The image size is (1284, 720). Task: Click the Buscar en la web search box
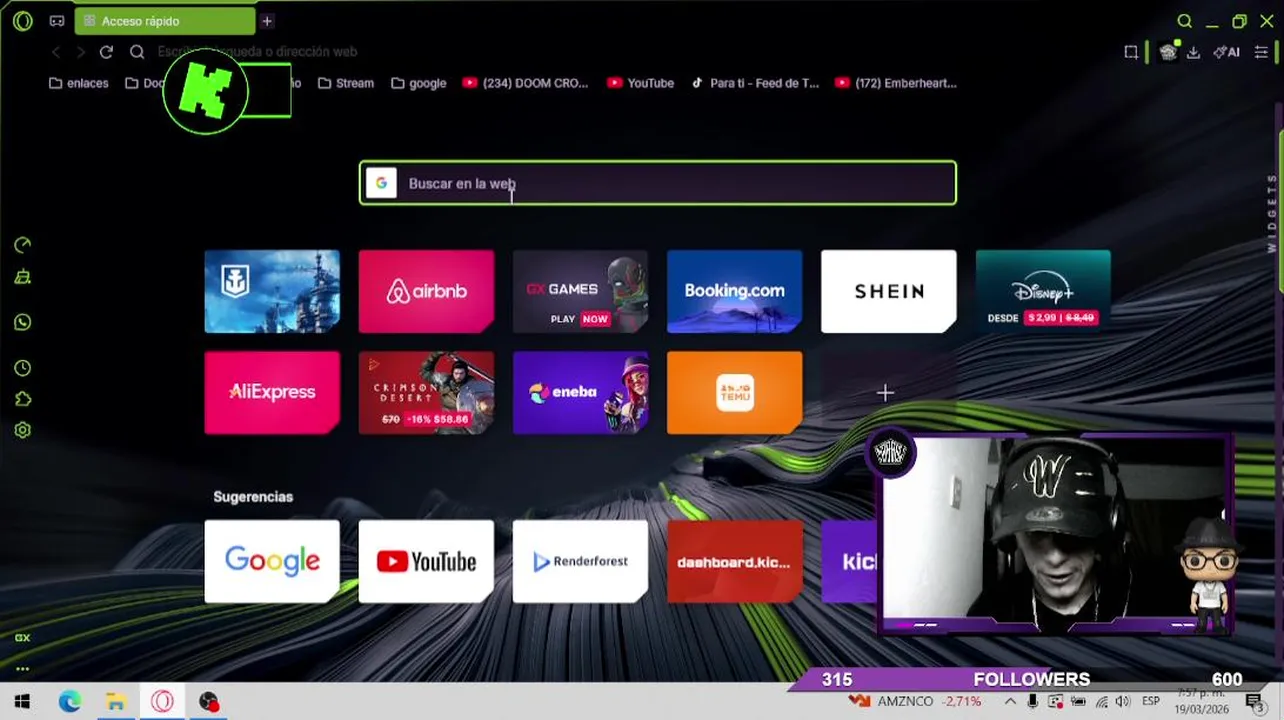point(657,183)
